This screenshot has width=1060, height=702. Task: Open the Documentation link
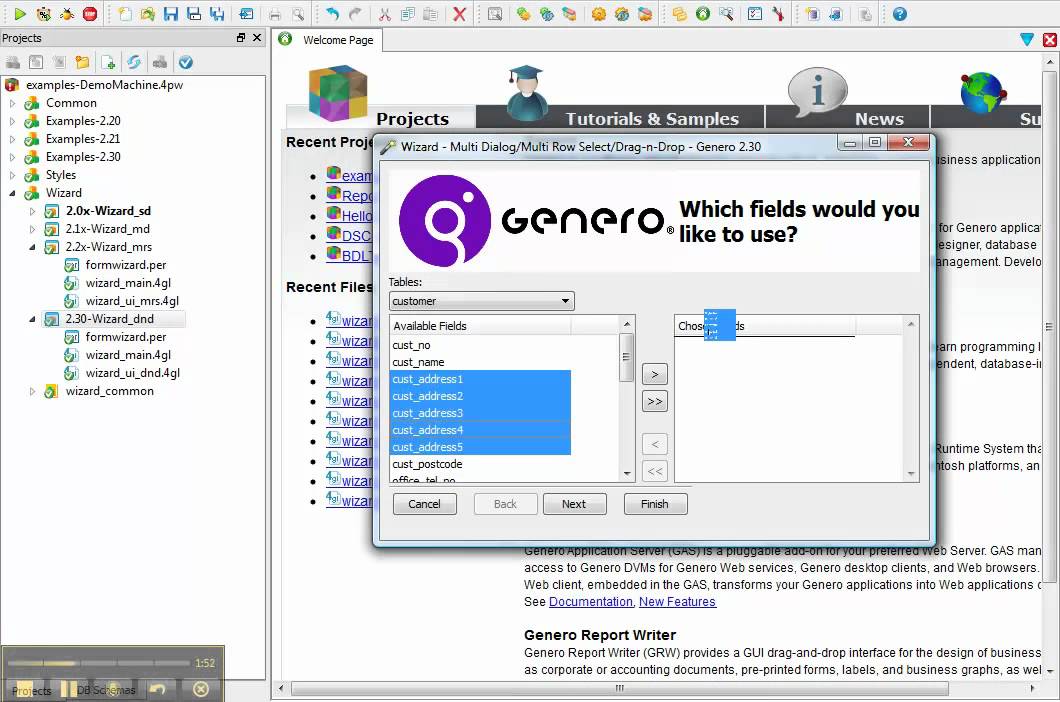click(x=591, y=601)
